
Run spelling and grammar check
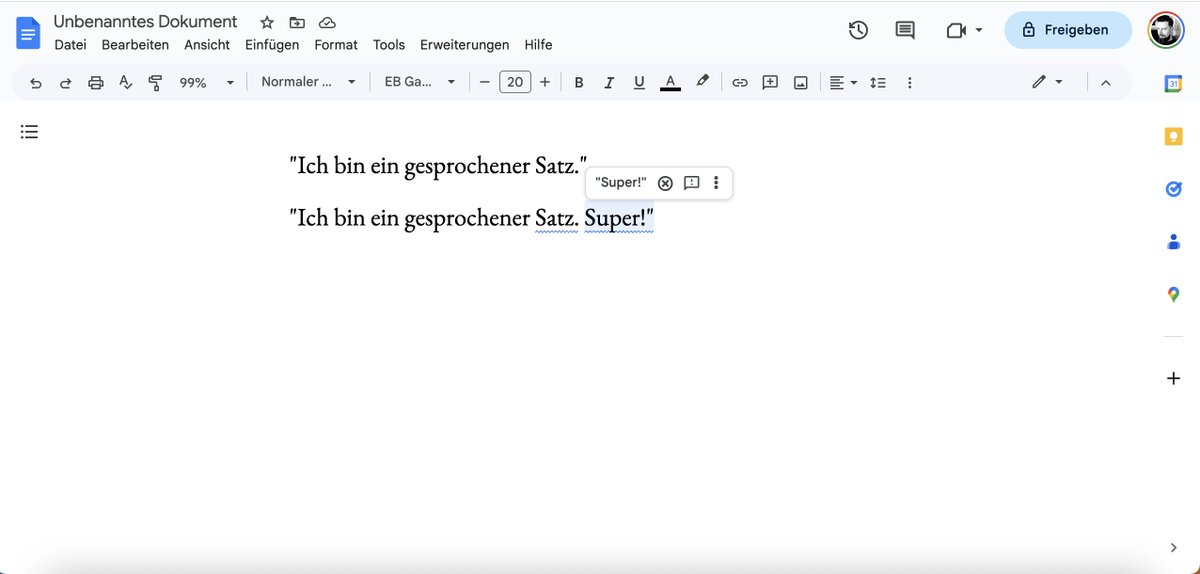[x=126, y=83]
